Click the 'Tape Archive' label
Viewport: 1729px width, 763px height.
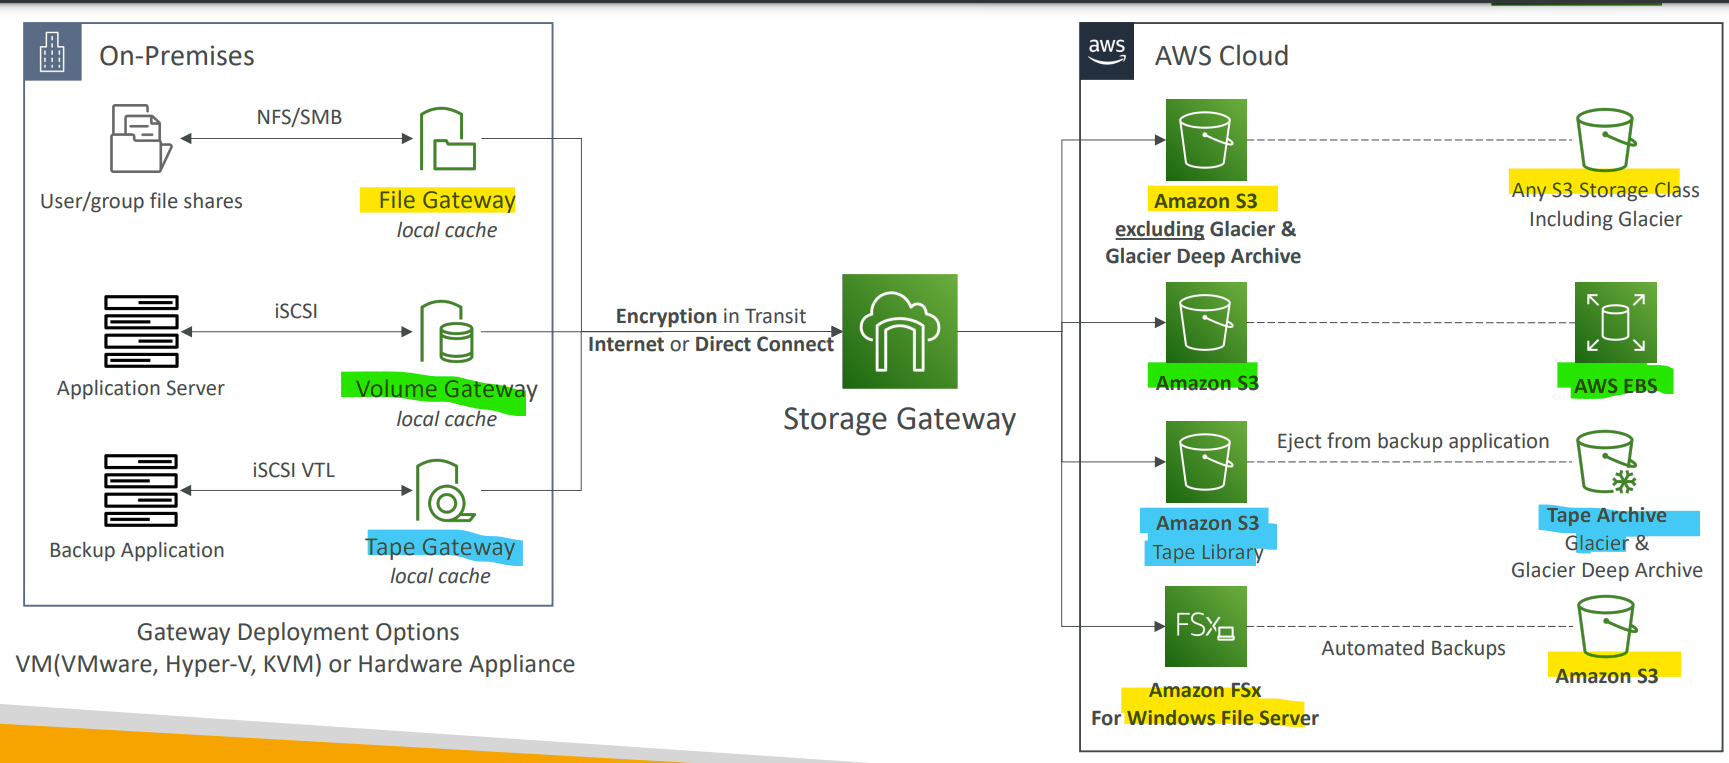pos(1606,515)
